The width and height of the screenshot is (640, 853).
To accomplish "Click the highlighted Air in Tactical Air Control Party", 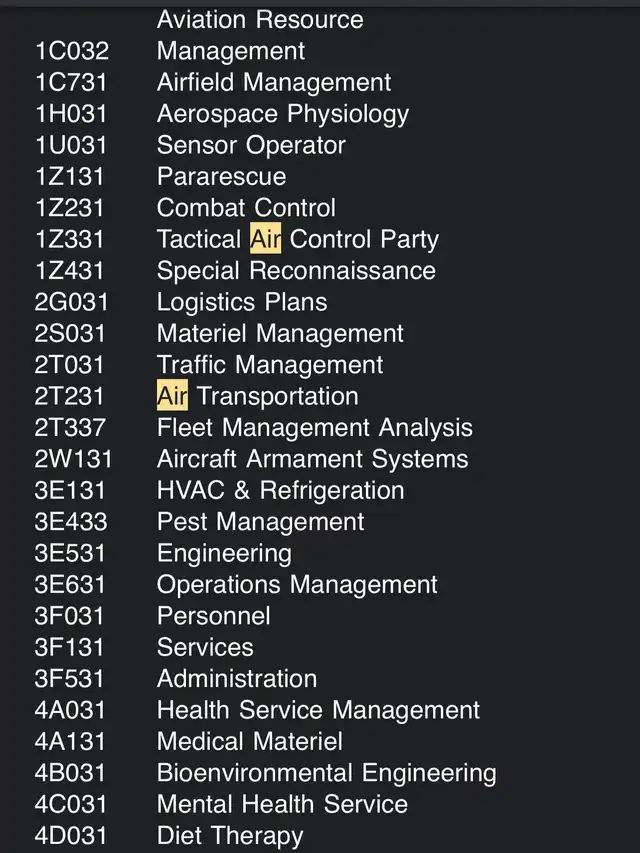I will tap(266, 238).
